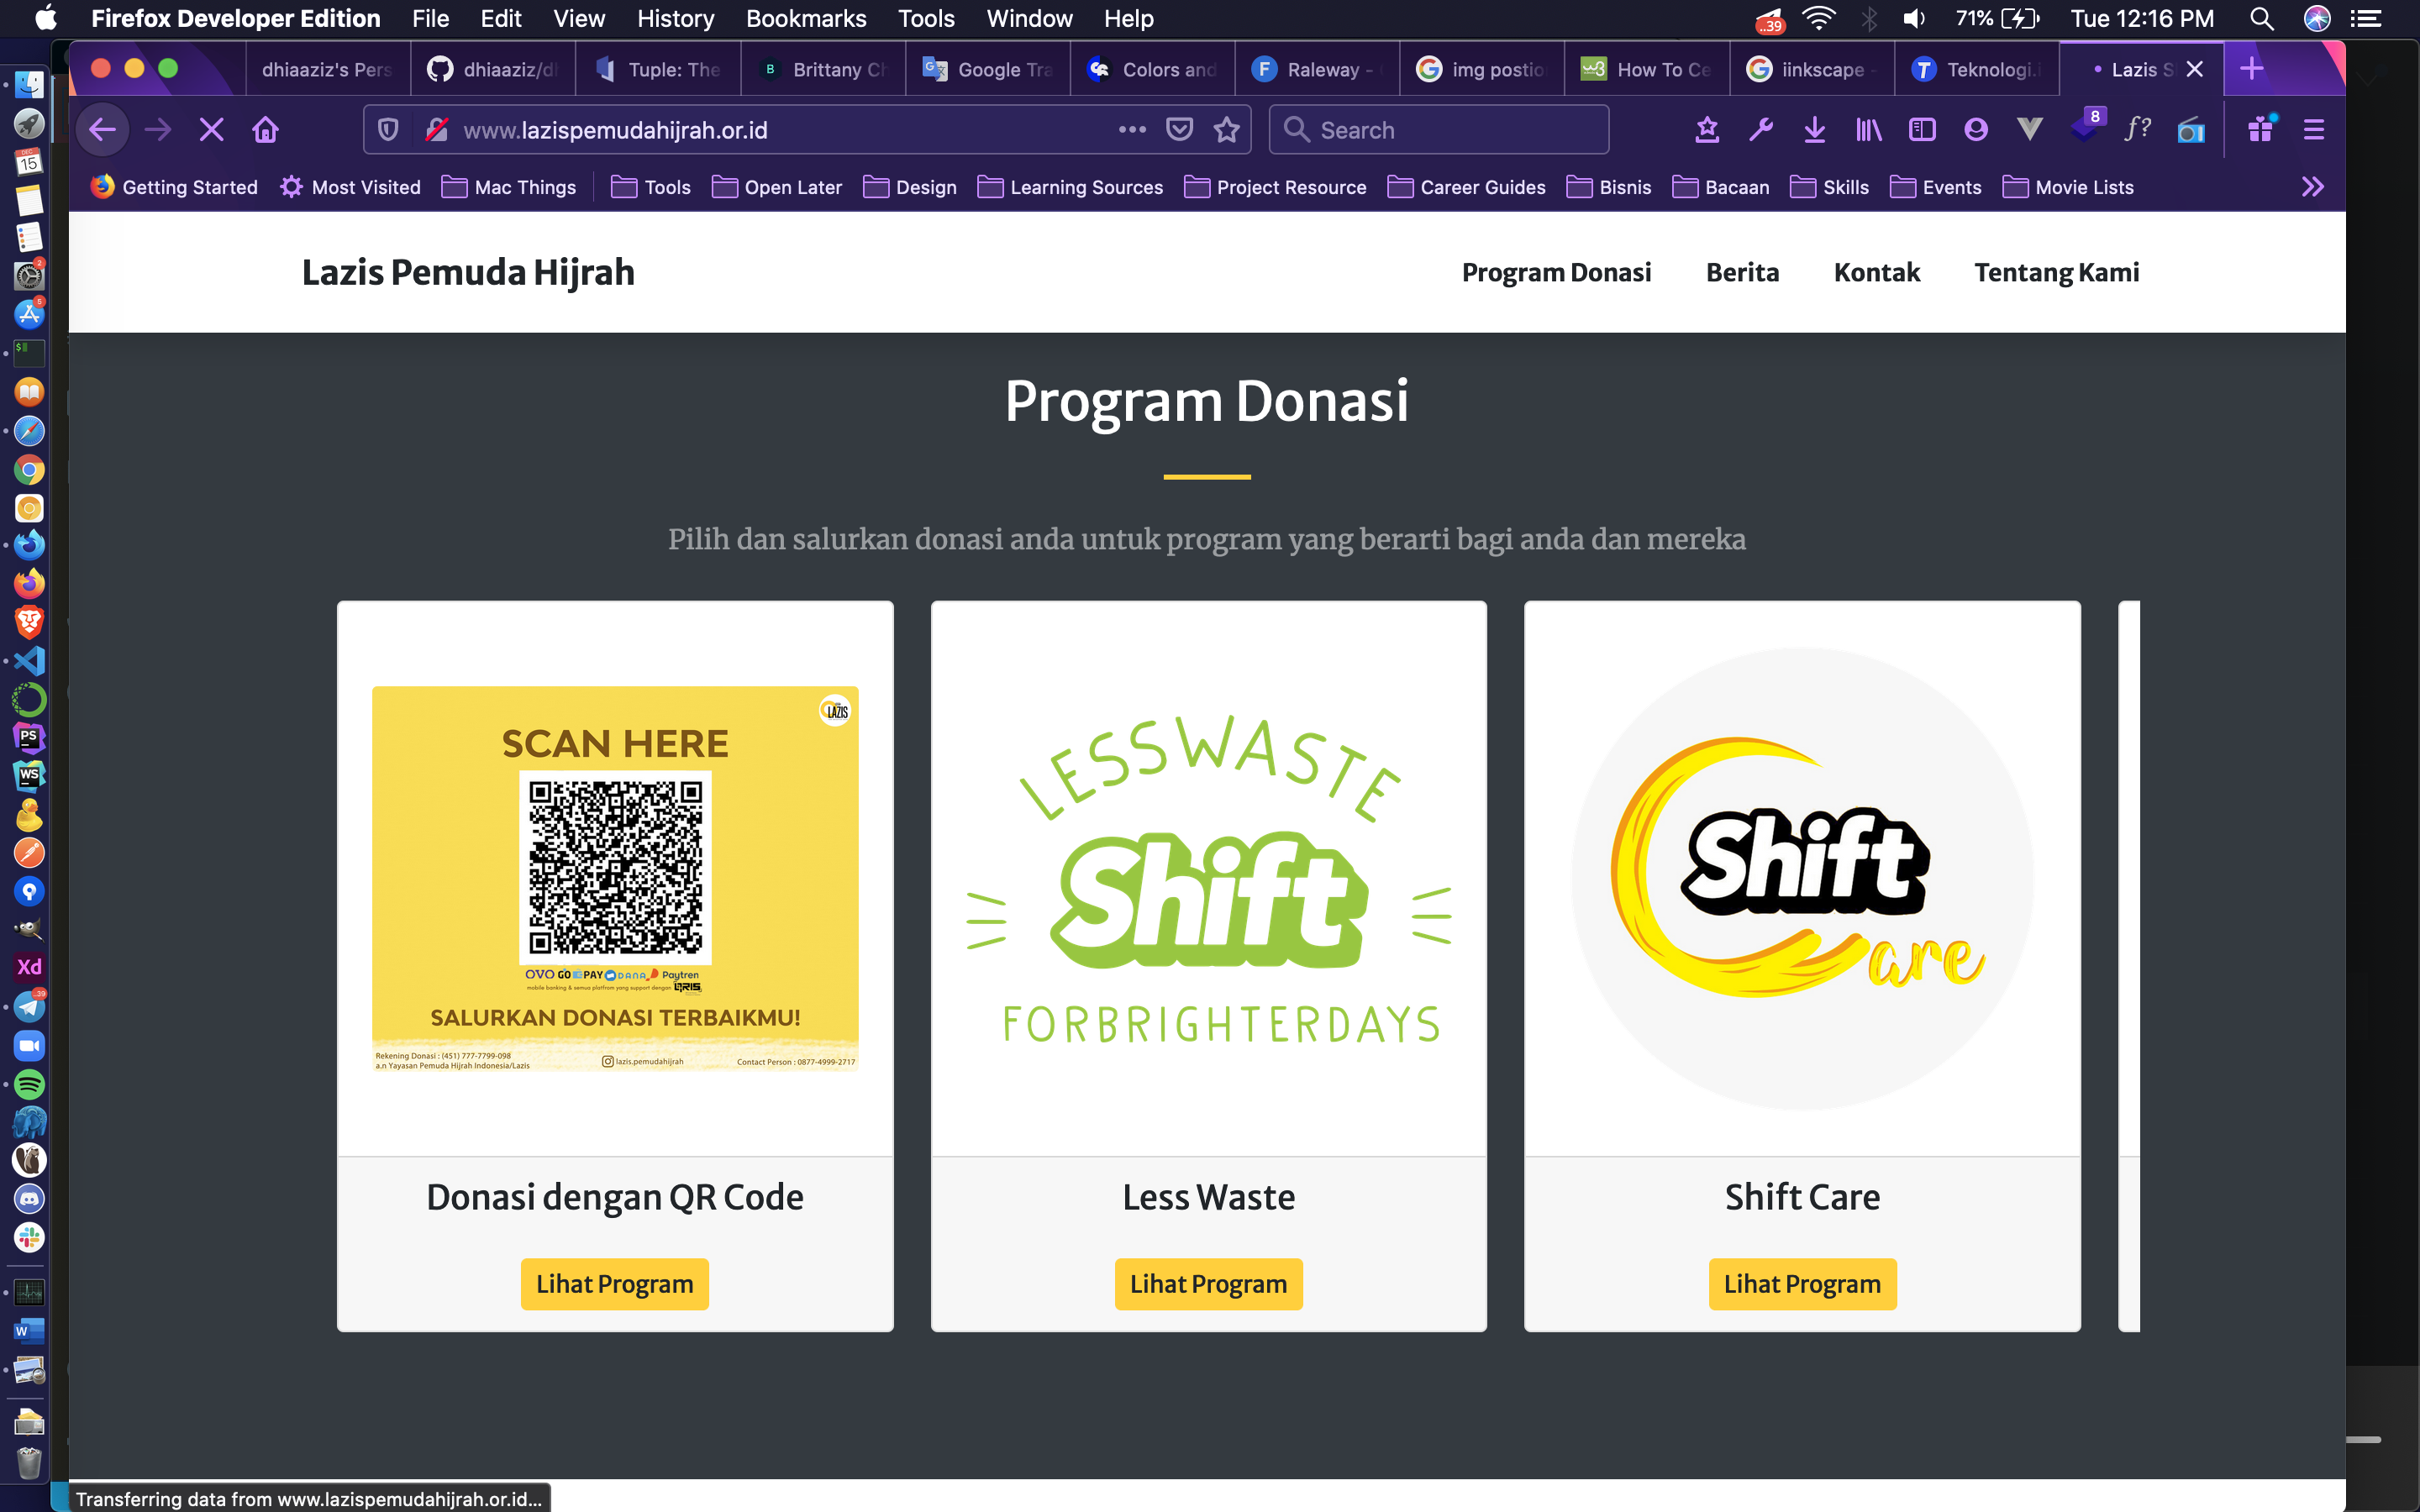
Task: Open Firefox account avatar icon
Action: [x=1976, y=130]
